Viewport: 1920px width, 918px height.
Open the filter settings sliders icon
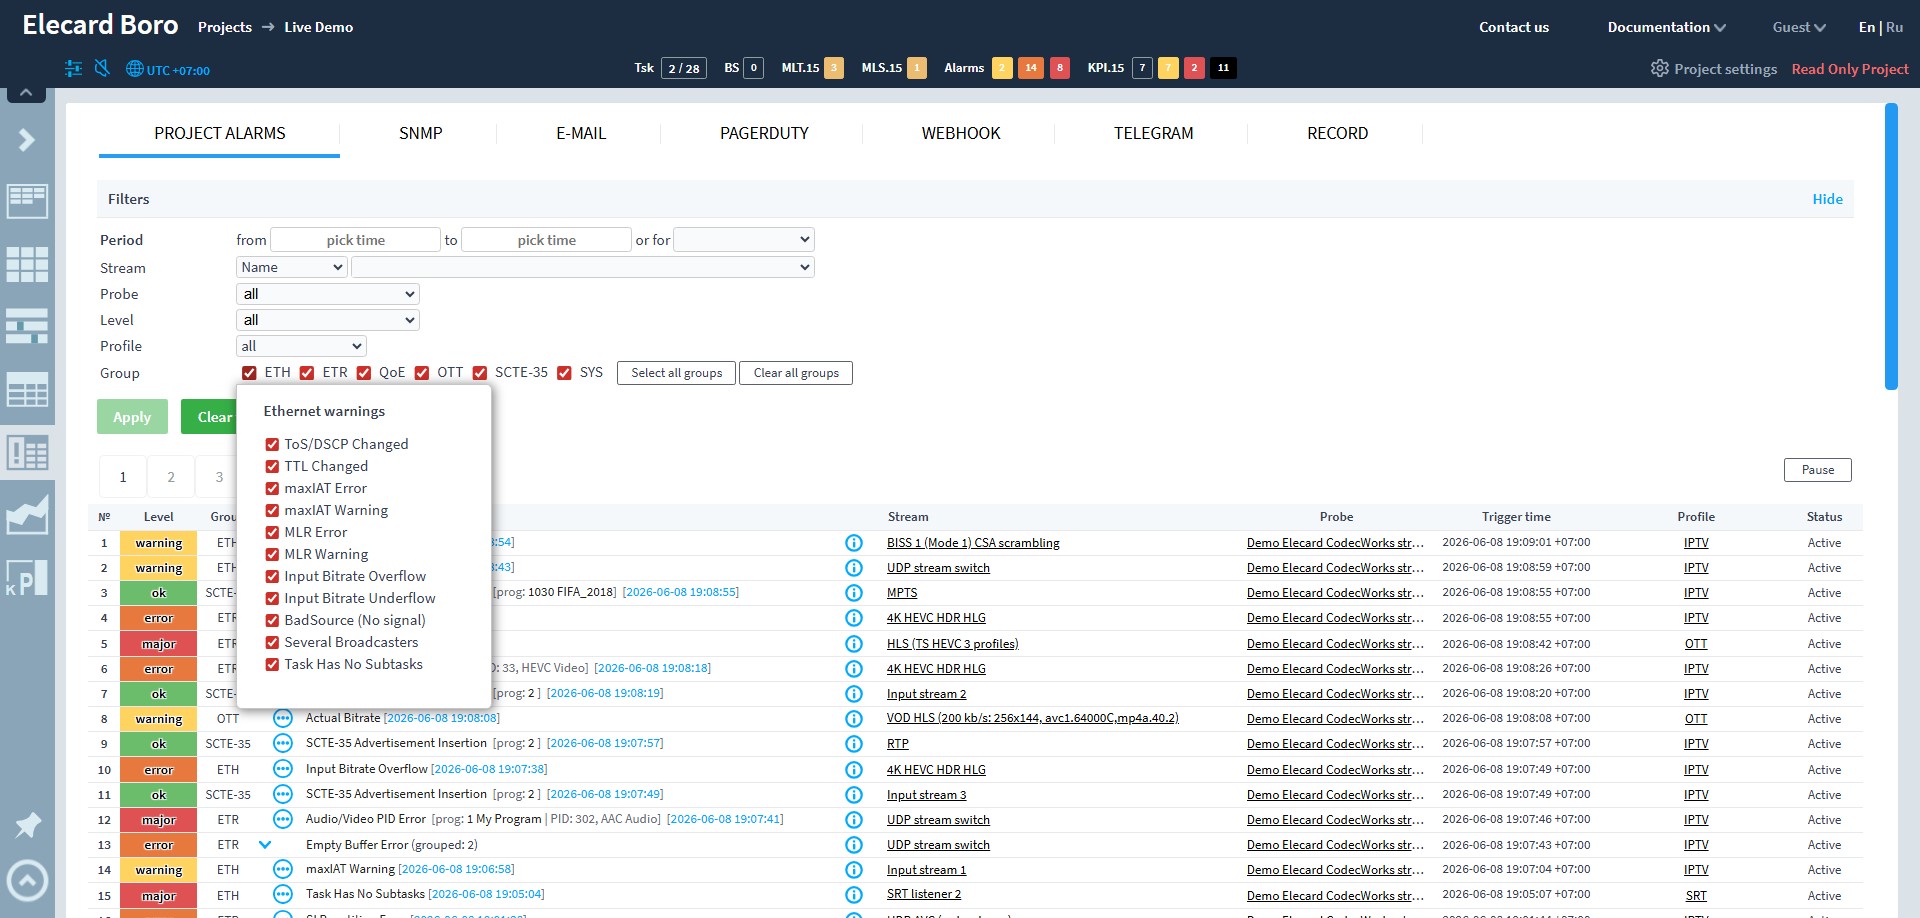[x=73, y=68]
